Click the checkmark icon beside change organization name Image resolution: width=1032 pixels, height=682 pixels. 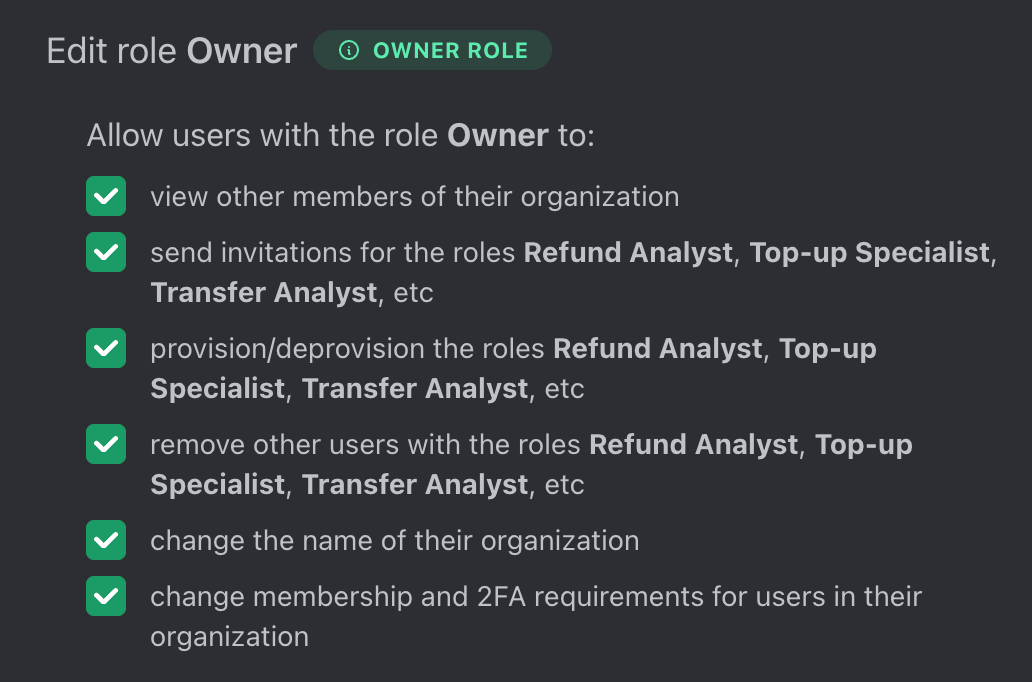[x=105, y=540]
